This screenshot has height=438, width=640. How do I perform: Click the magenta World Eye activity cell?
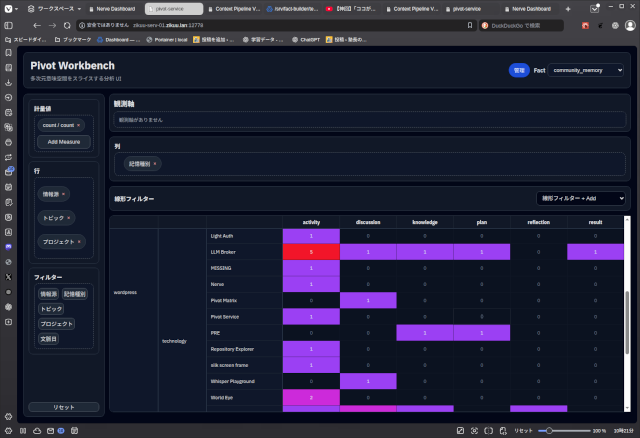(311, 398)
